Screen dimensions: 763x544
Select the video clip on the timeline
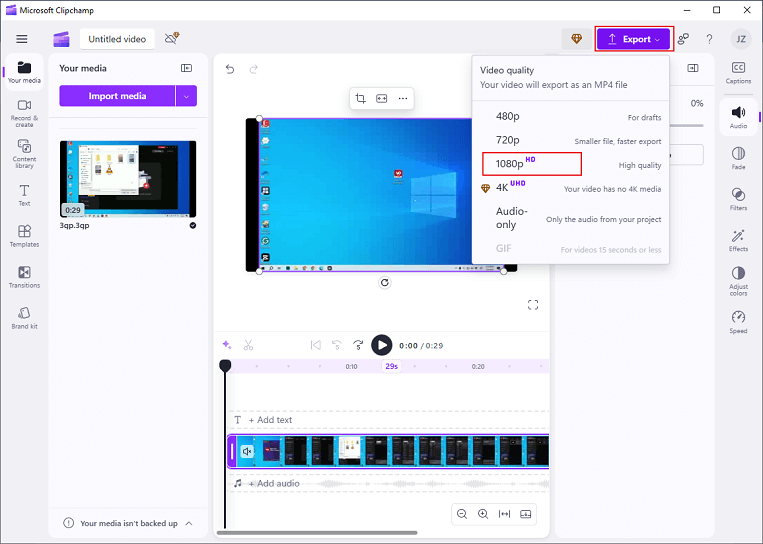coord(388,451)
